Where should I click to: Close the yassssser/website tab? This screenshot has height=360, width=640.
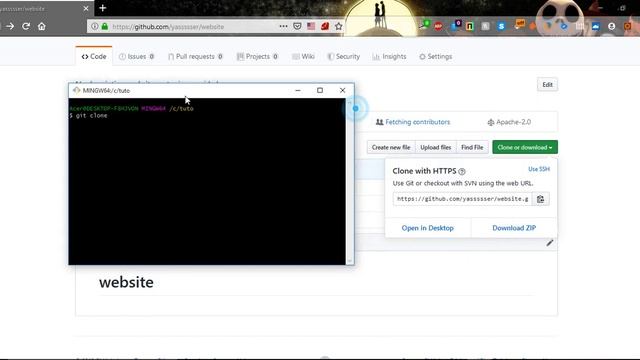click(x=86, y=8)
